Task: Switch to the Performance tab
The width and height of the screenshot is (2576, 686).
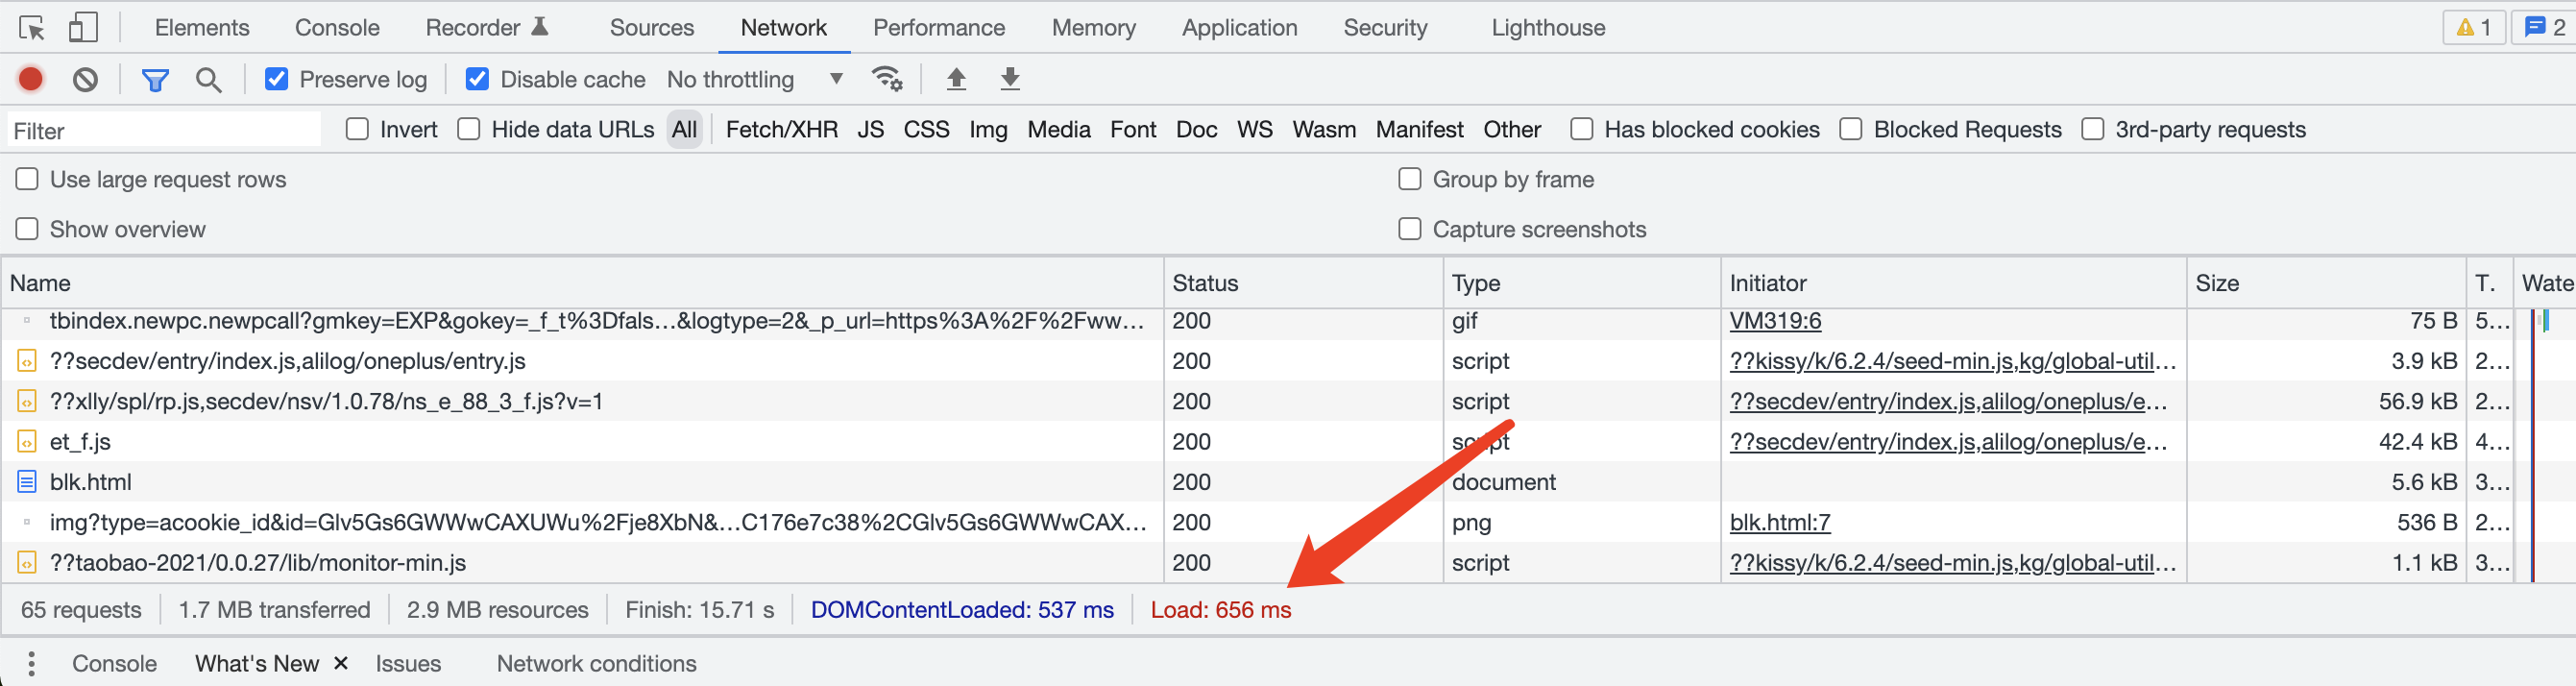Action: click(938, 28)
